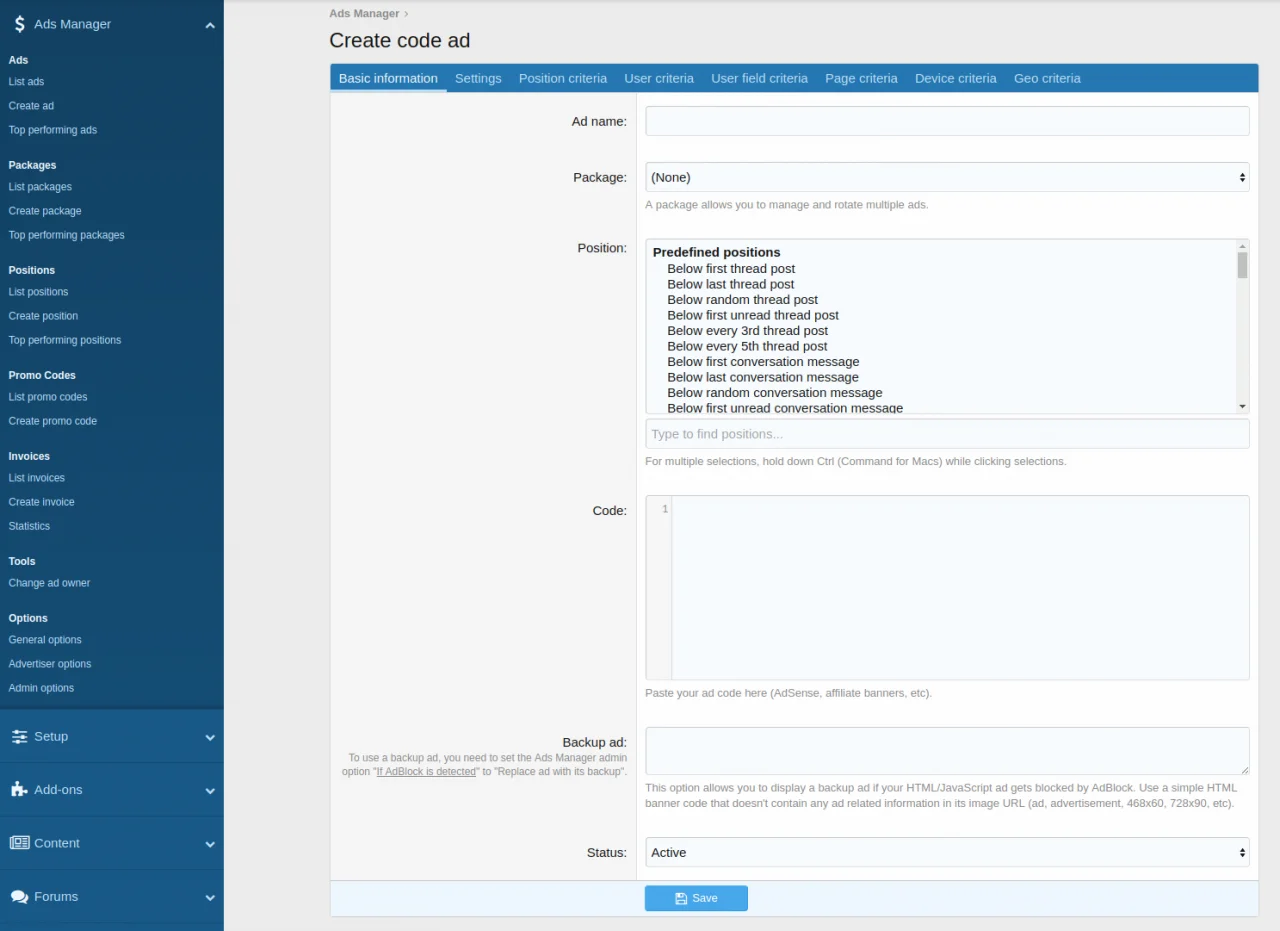
Task: Open List ads in the sidebar
Action: click(27, 82)
